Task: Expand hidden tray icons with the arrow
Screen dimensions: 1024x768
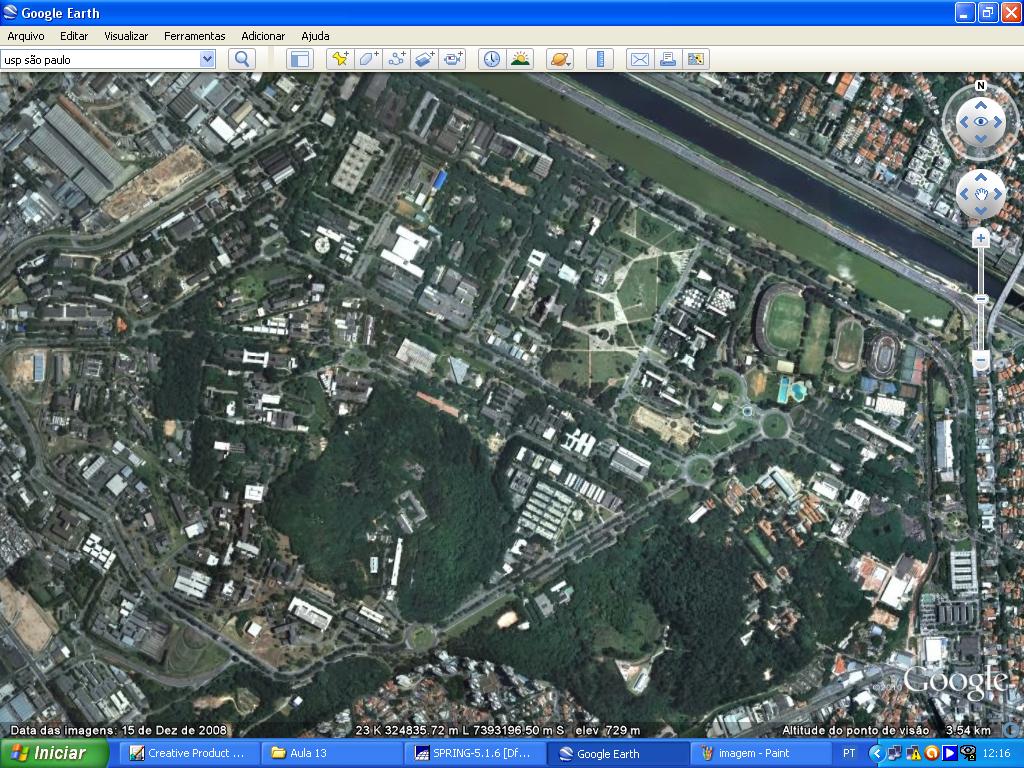Action: 876,753
